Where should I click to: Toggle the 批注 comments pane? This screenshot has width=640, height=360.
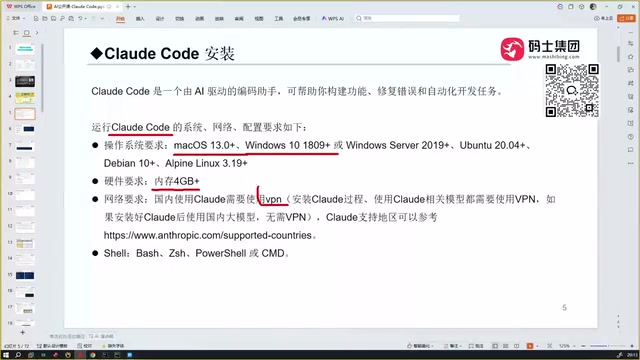[476, 346]
